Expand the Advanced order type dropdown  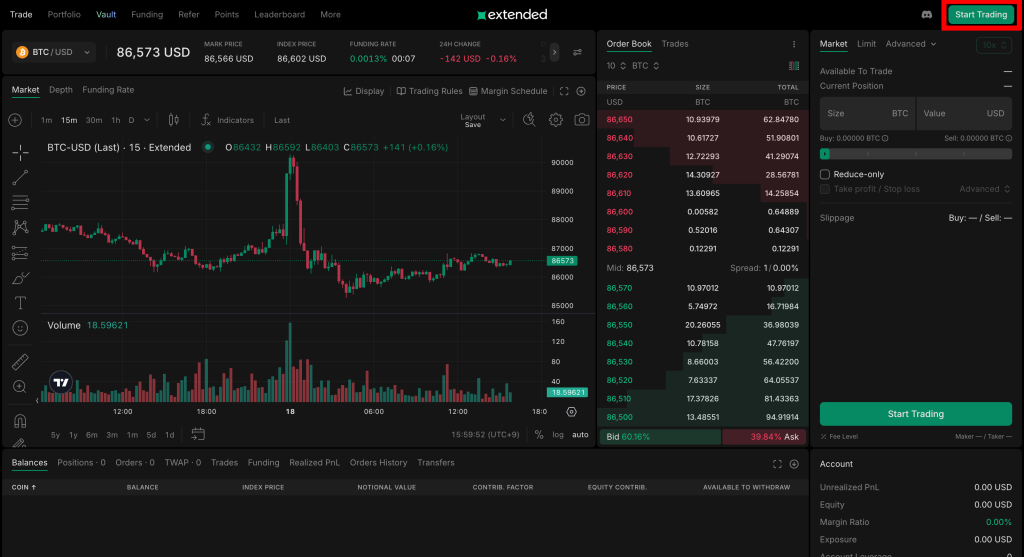click(x=910, y=44)
